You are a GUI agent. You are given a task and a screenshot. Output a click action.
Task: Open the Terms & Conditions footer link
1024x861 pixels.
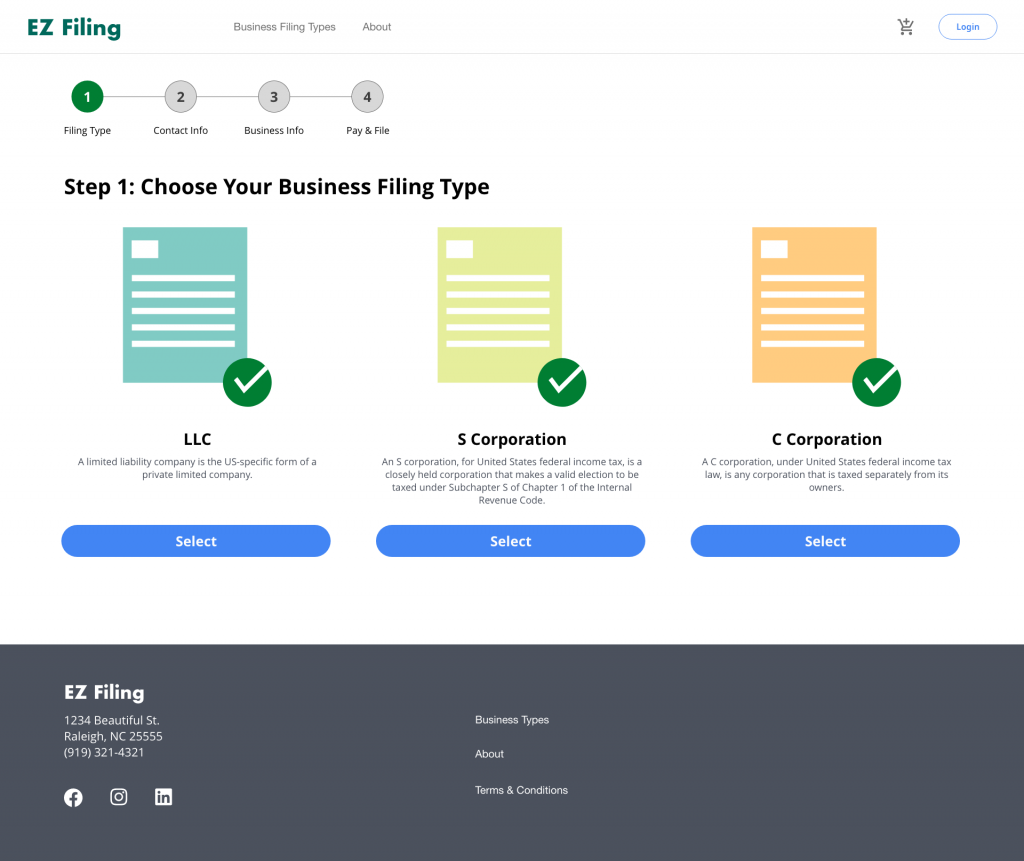521,790
